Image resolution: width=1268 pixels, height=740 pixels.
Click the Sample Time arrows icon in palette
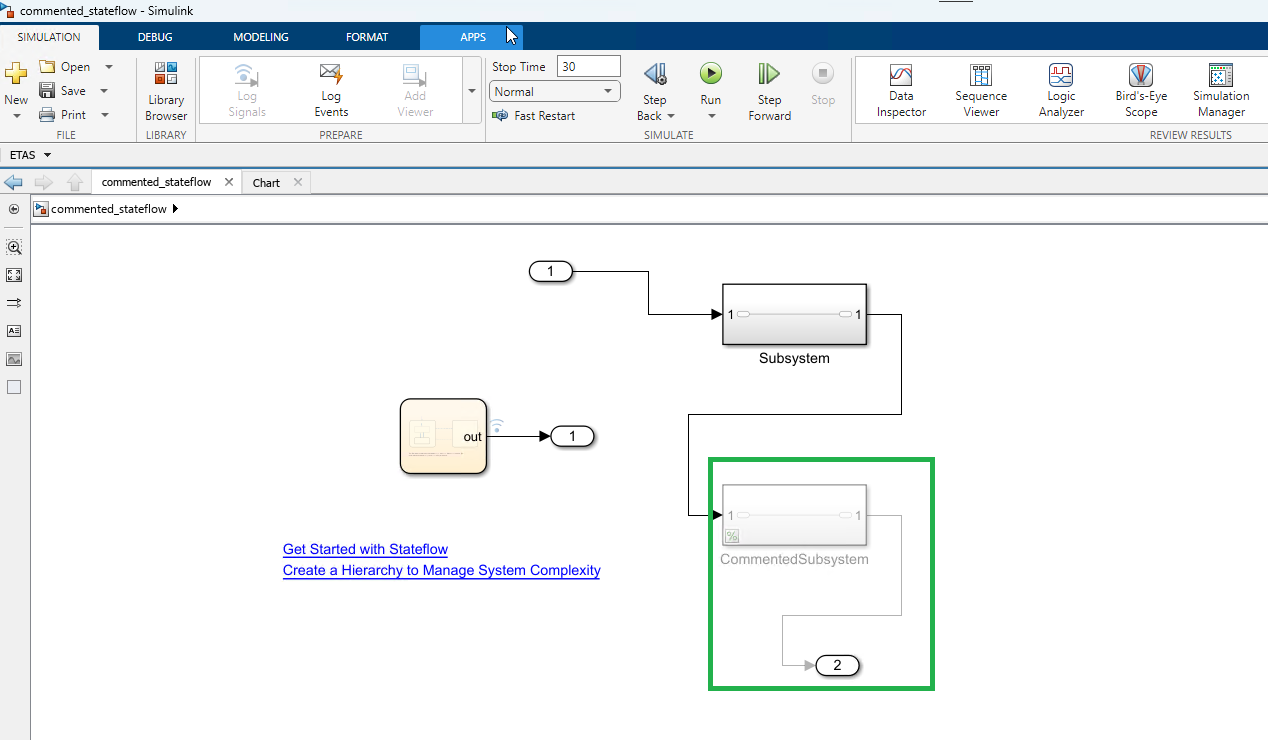[14, 303]
